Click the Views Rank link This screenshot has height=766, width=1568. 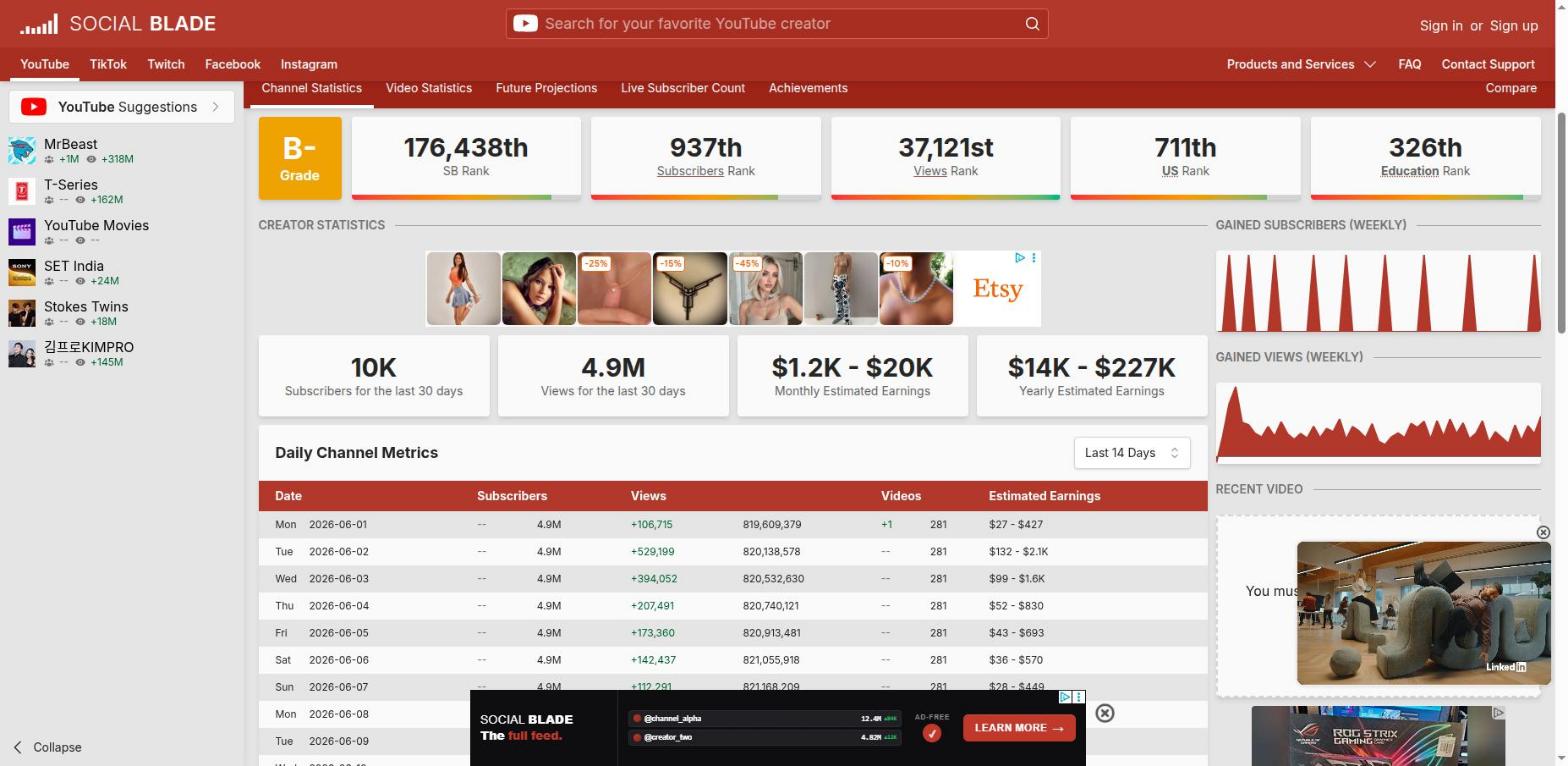point(930,171)
